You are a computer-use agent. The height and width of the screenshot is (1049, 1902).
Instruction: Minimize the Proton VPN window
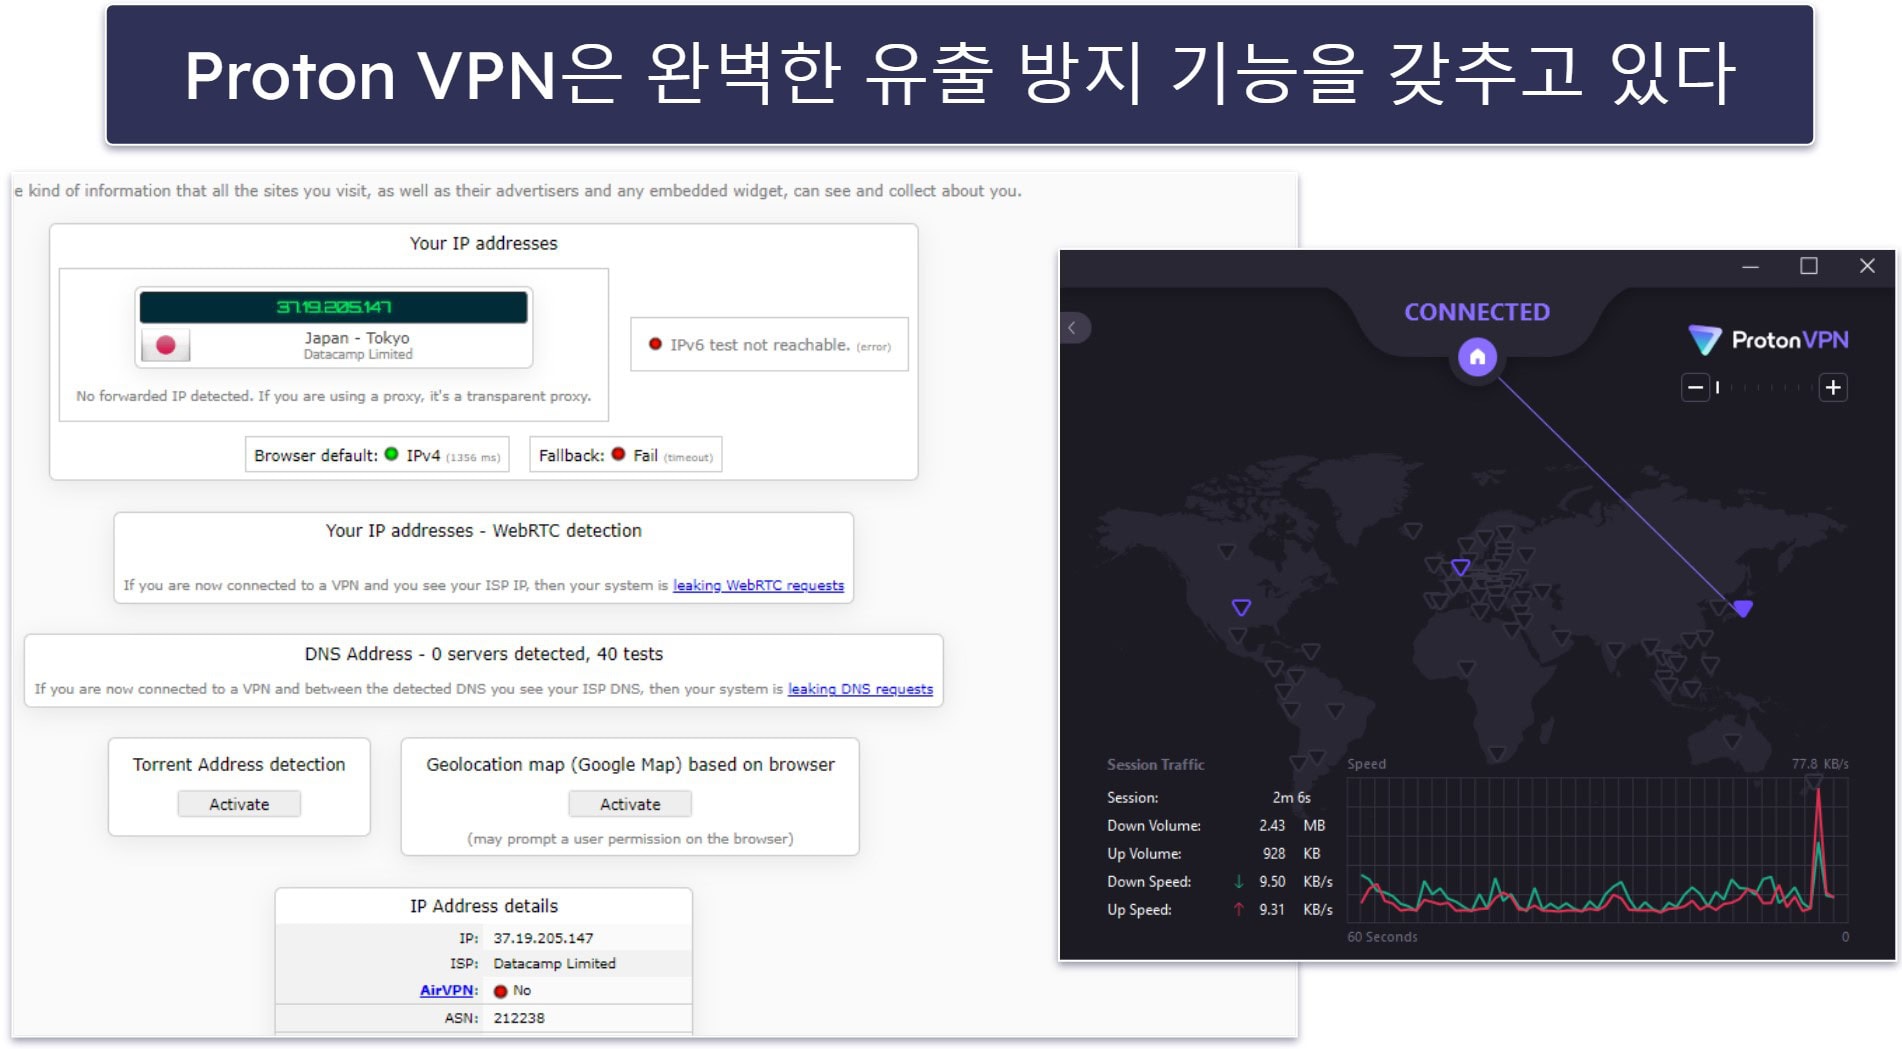point(1750,266)
